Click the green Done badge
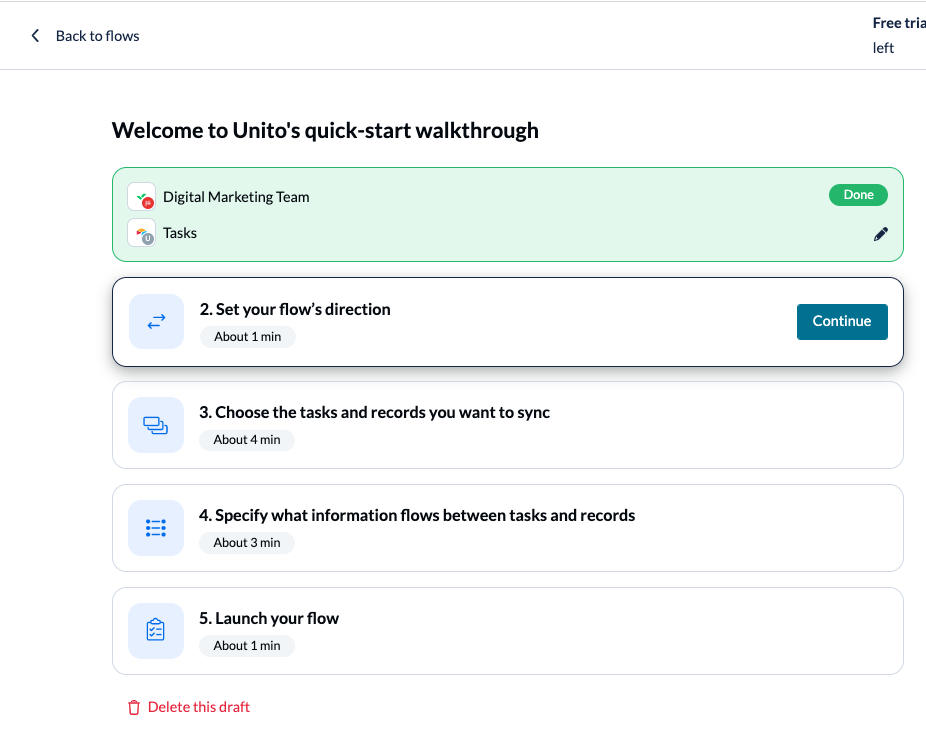Image resolution: width=926 pixels, height=737 pixels. (x=858, y=195)
